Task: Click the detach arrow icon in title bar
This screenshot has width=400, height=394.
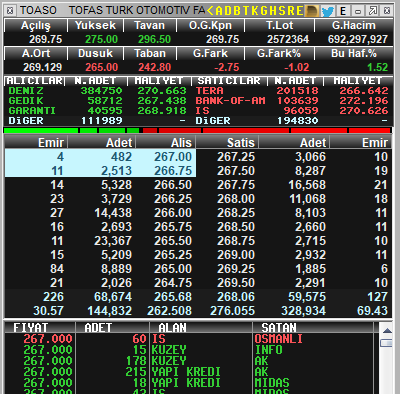Action: click(373, 11)
